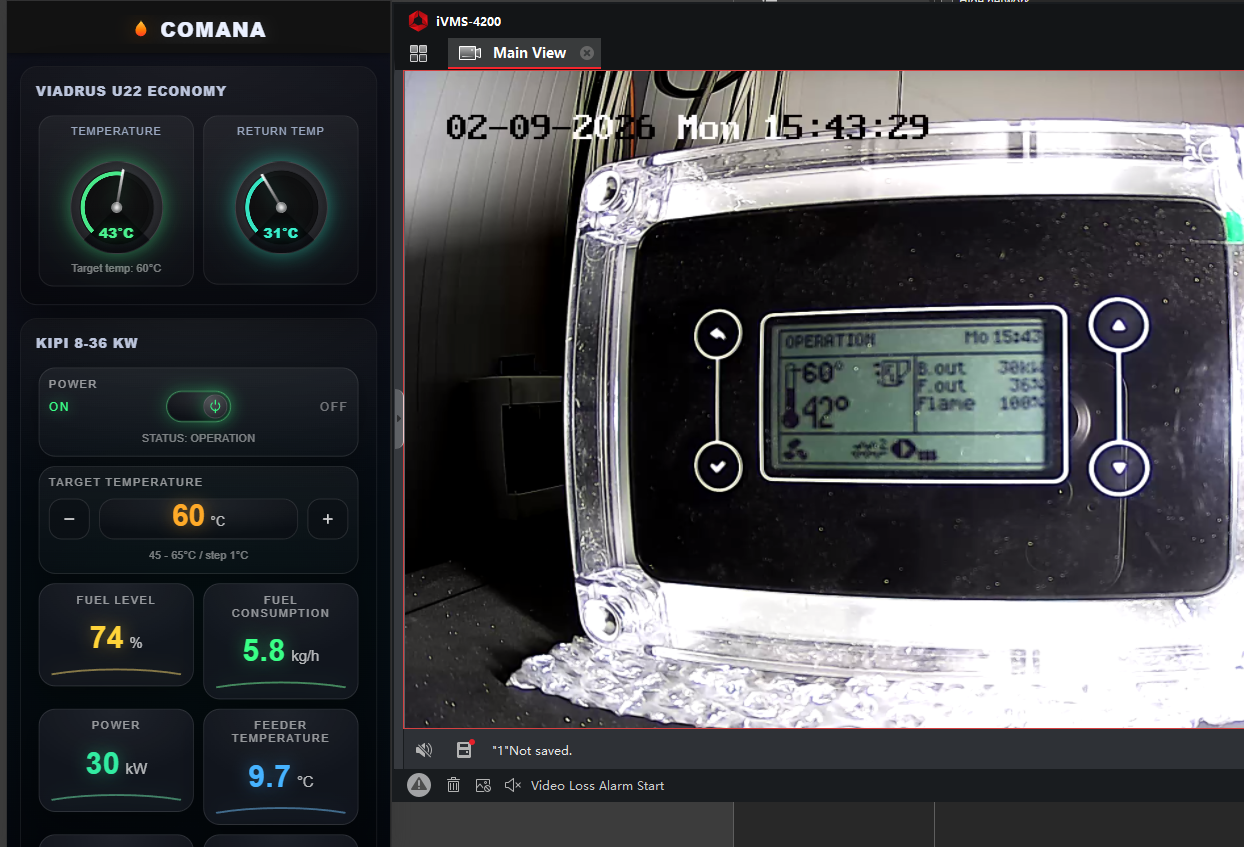
Task: Click the disable alarm image pop-up icon
Action: click(483, 786)
